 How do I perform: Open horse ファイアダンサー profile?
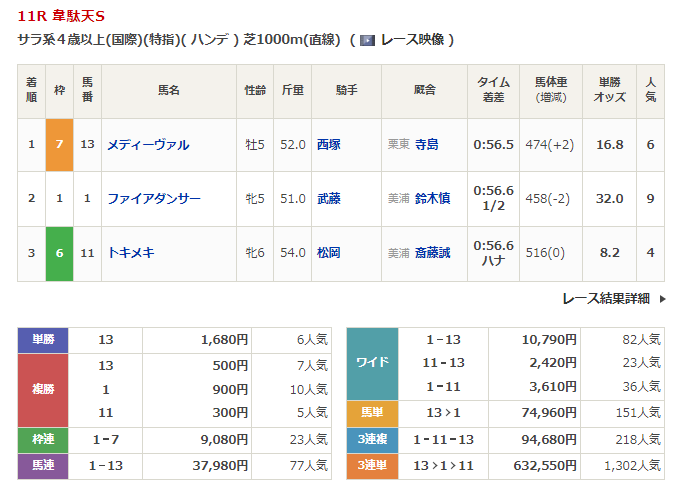[154, 199]
